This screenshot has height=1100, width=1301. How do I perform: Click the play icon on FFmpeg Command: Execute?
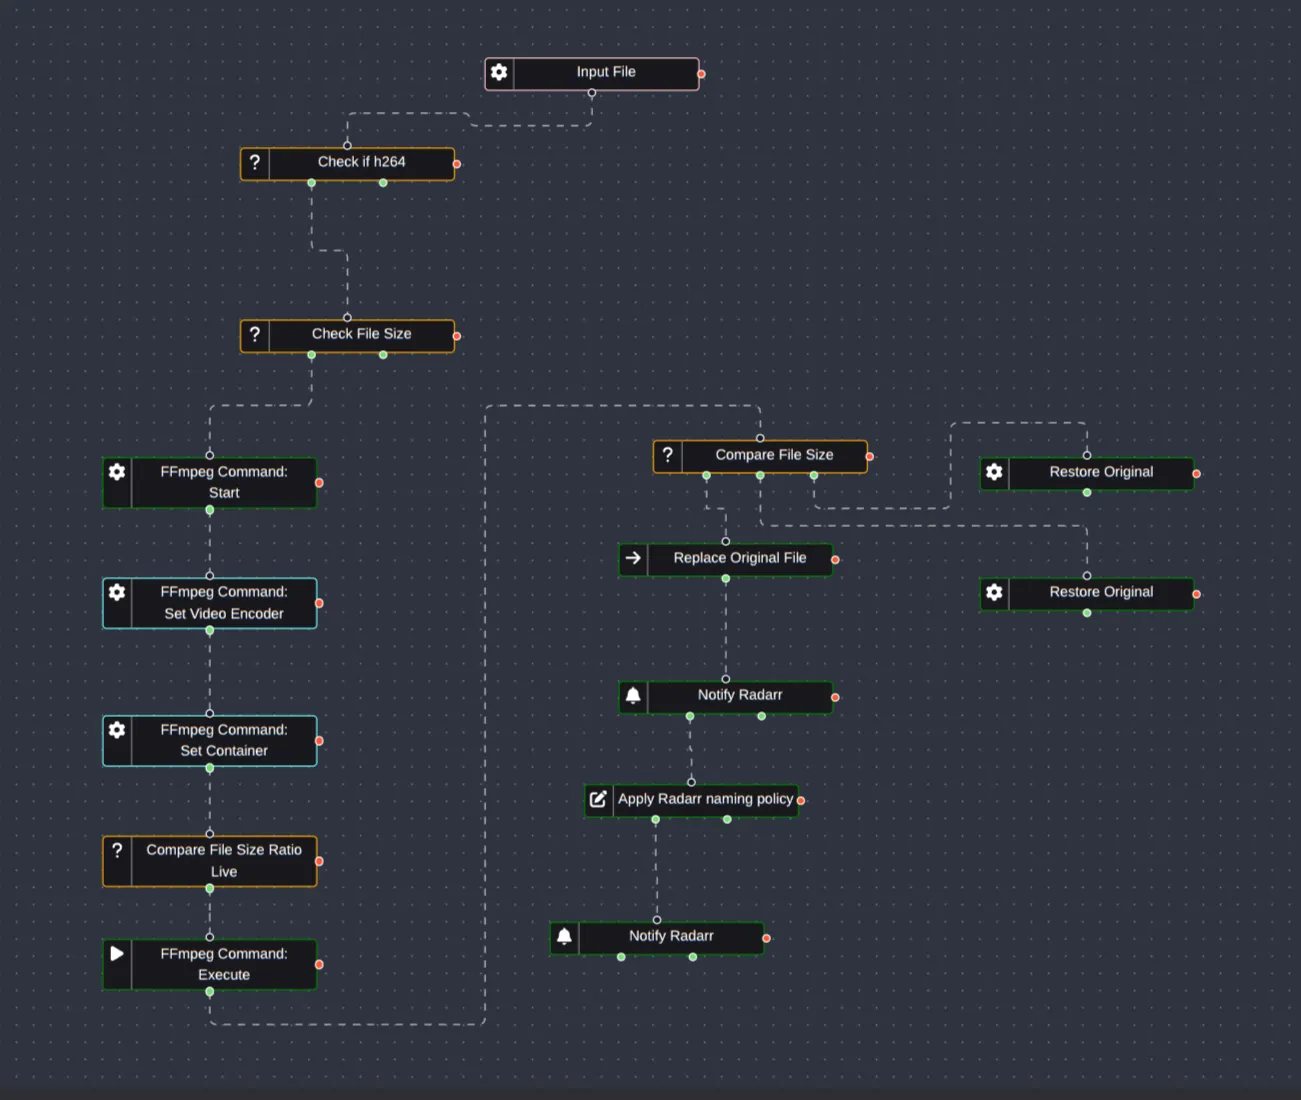click(x=117, y=954)
